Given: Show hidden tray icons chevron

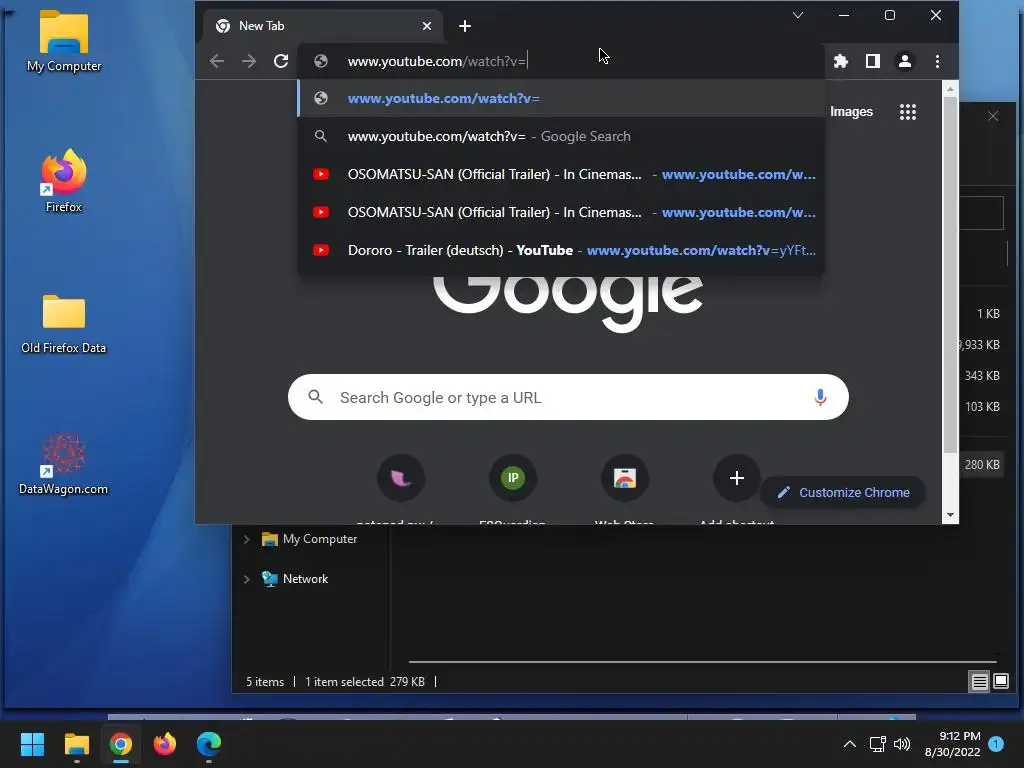Looking at the screenshot, I should pos(850,744).
